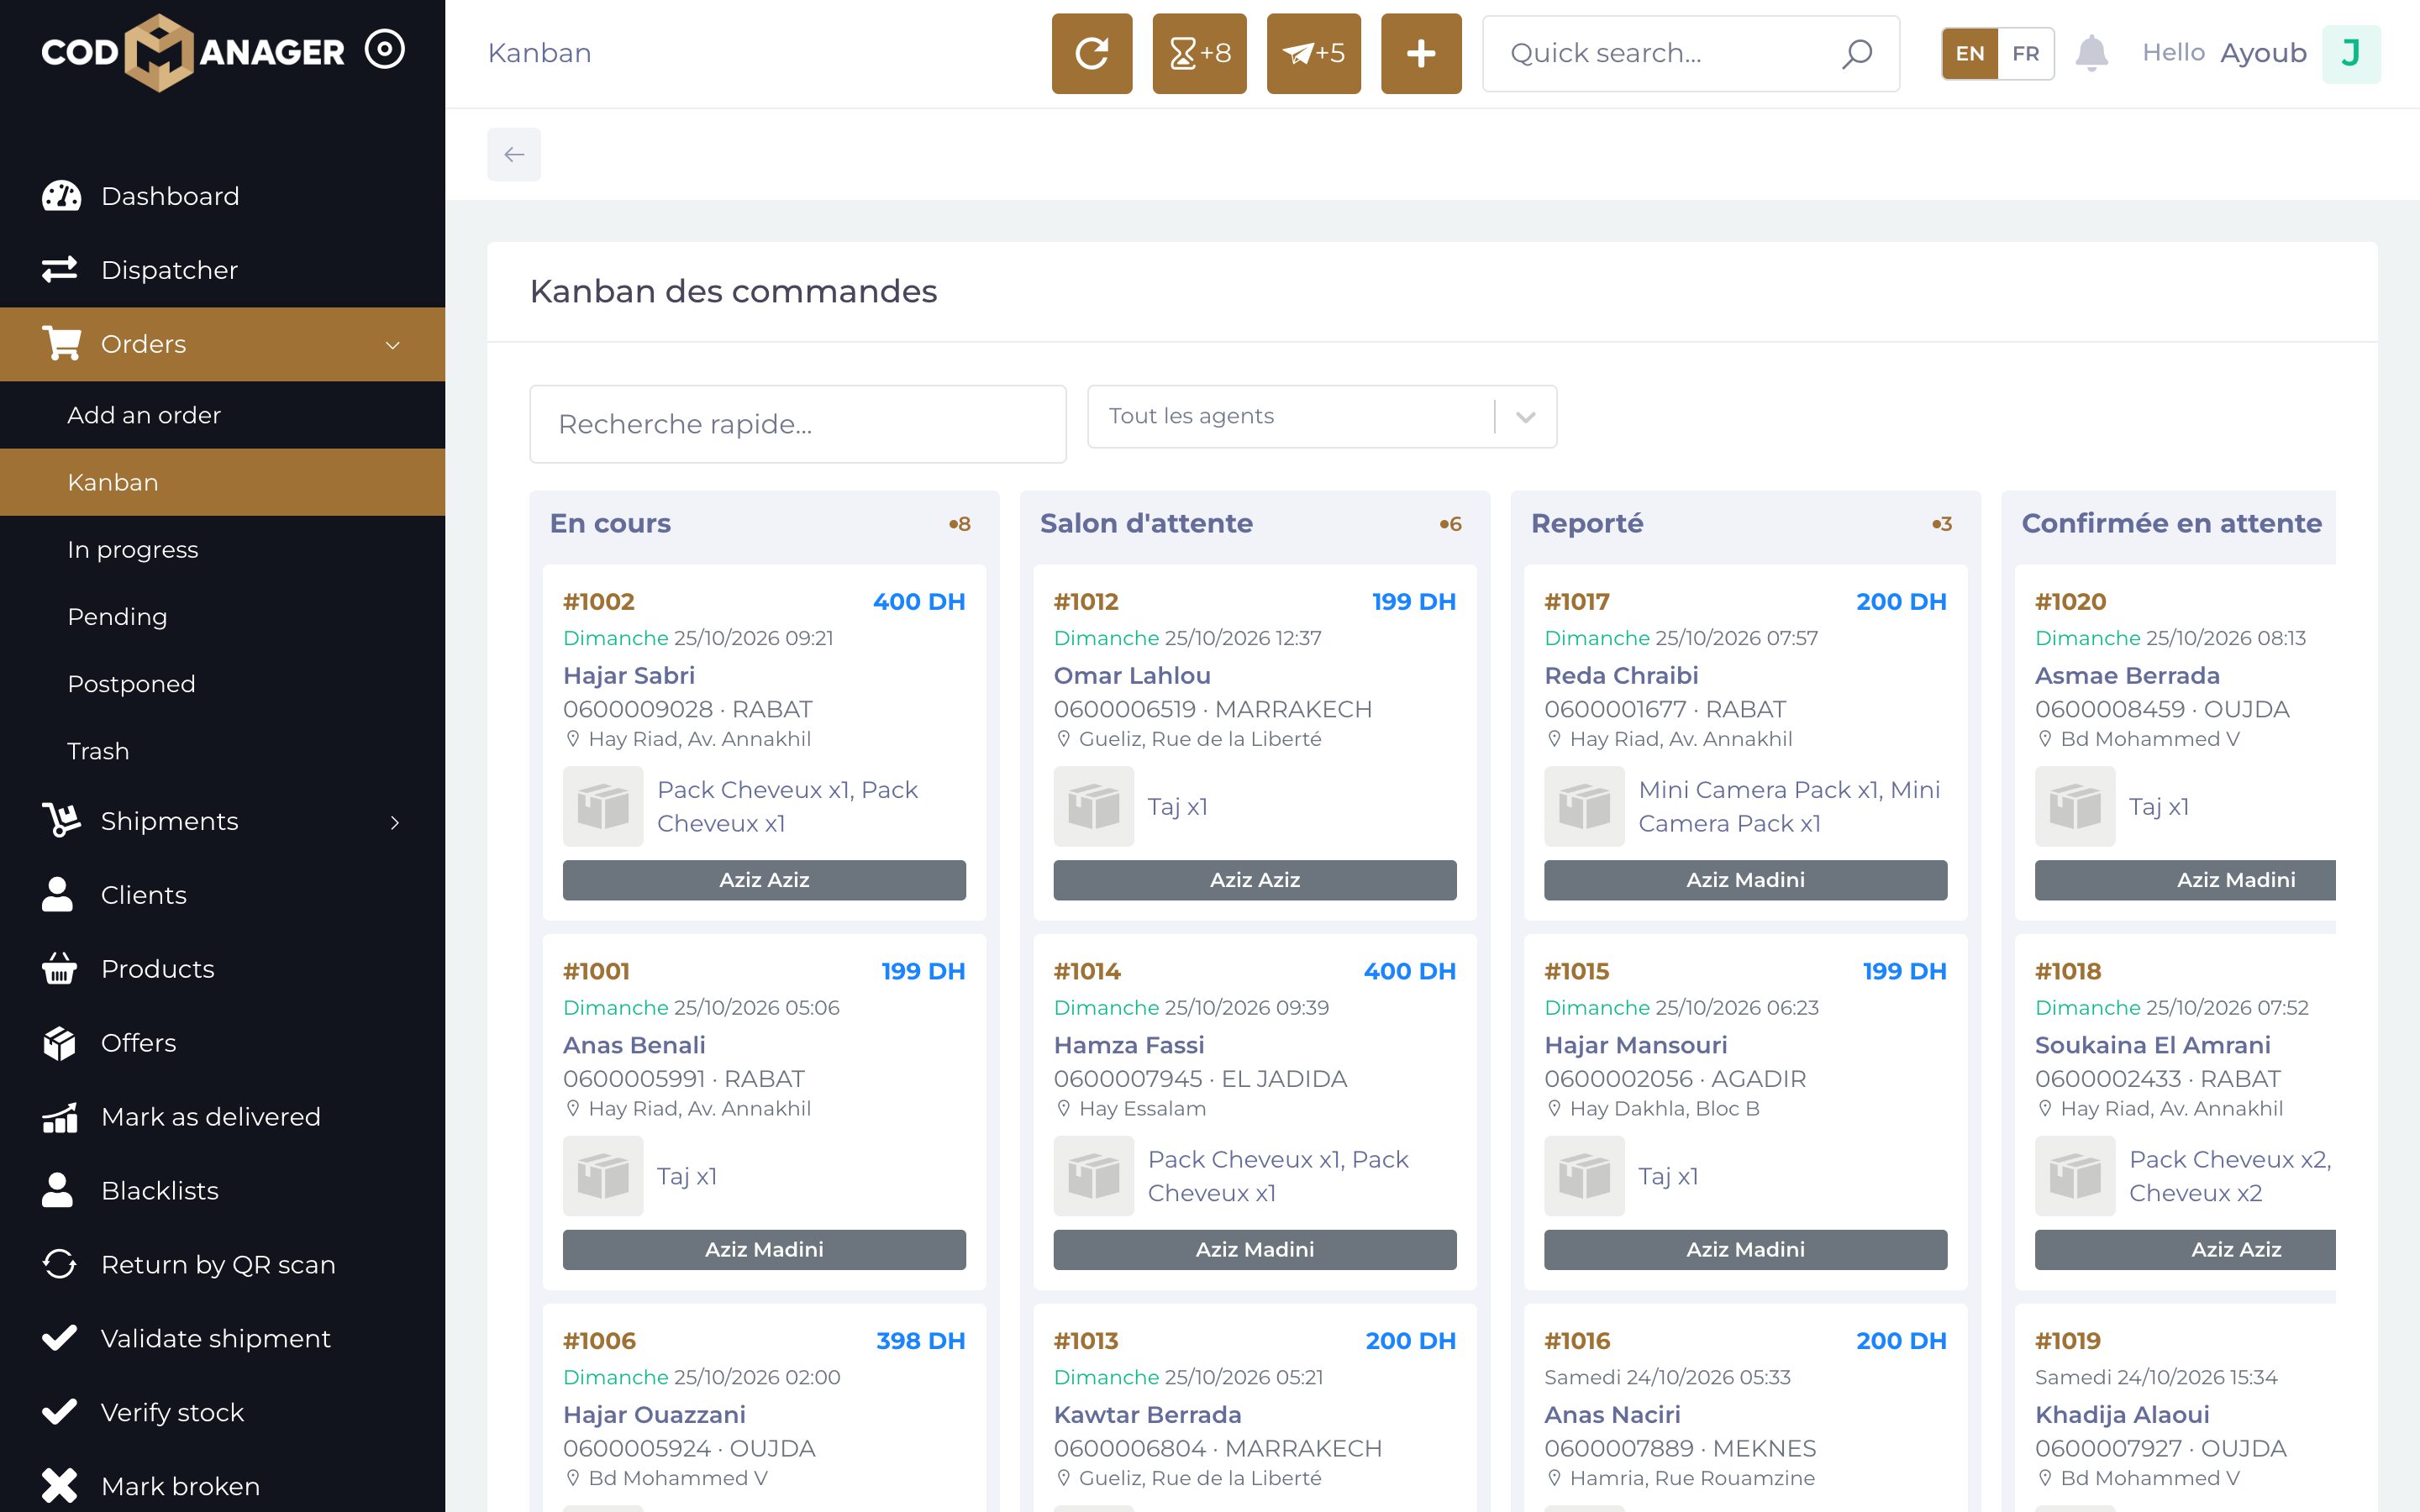This screenshot has width=2420, height=1512.
Task: Collapse the Orders menu
Action: pyautogui.click(x=222, y=344)
